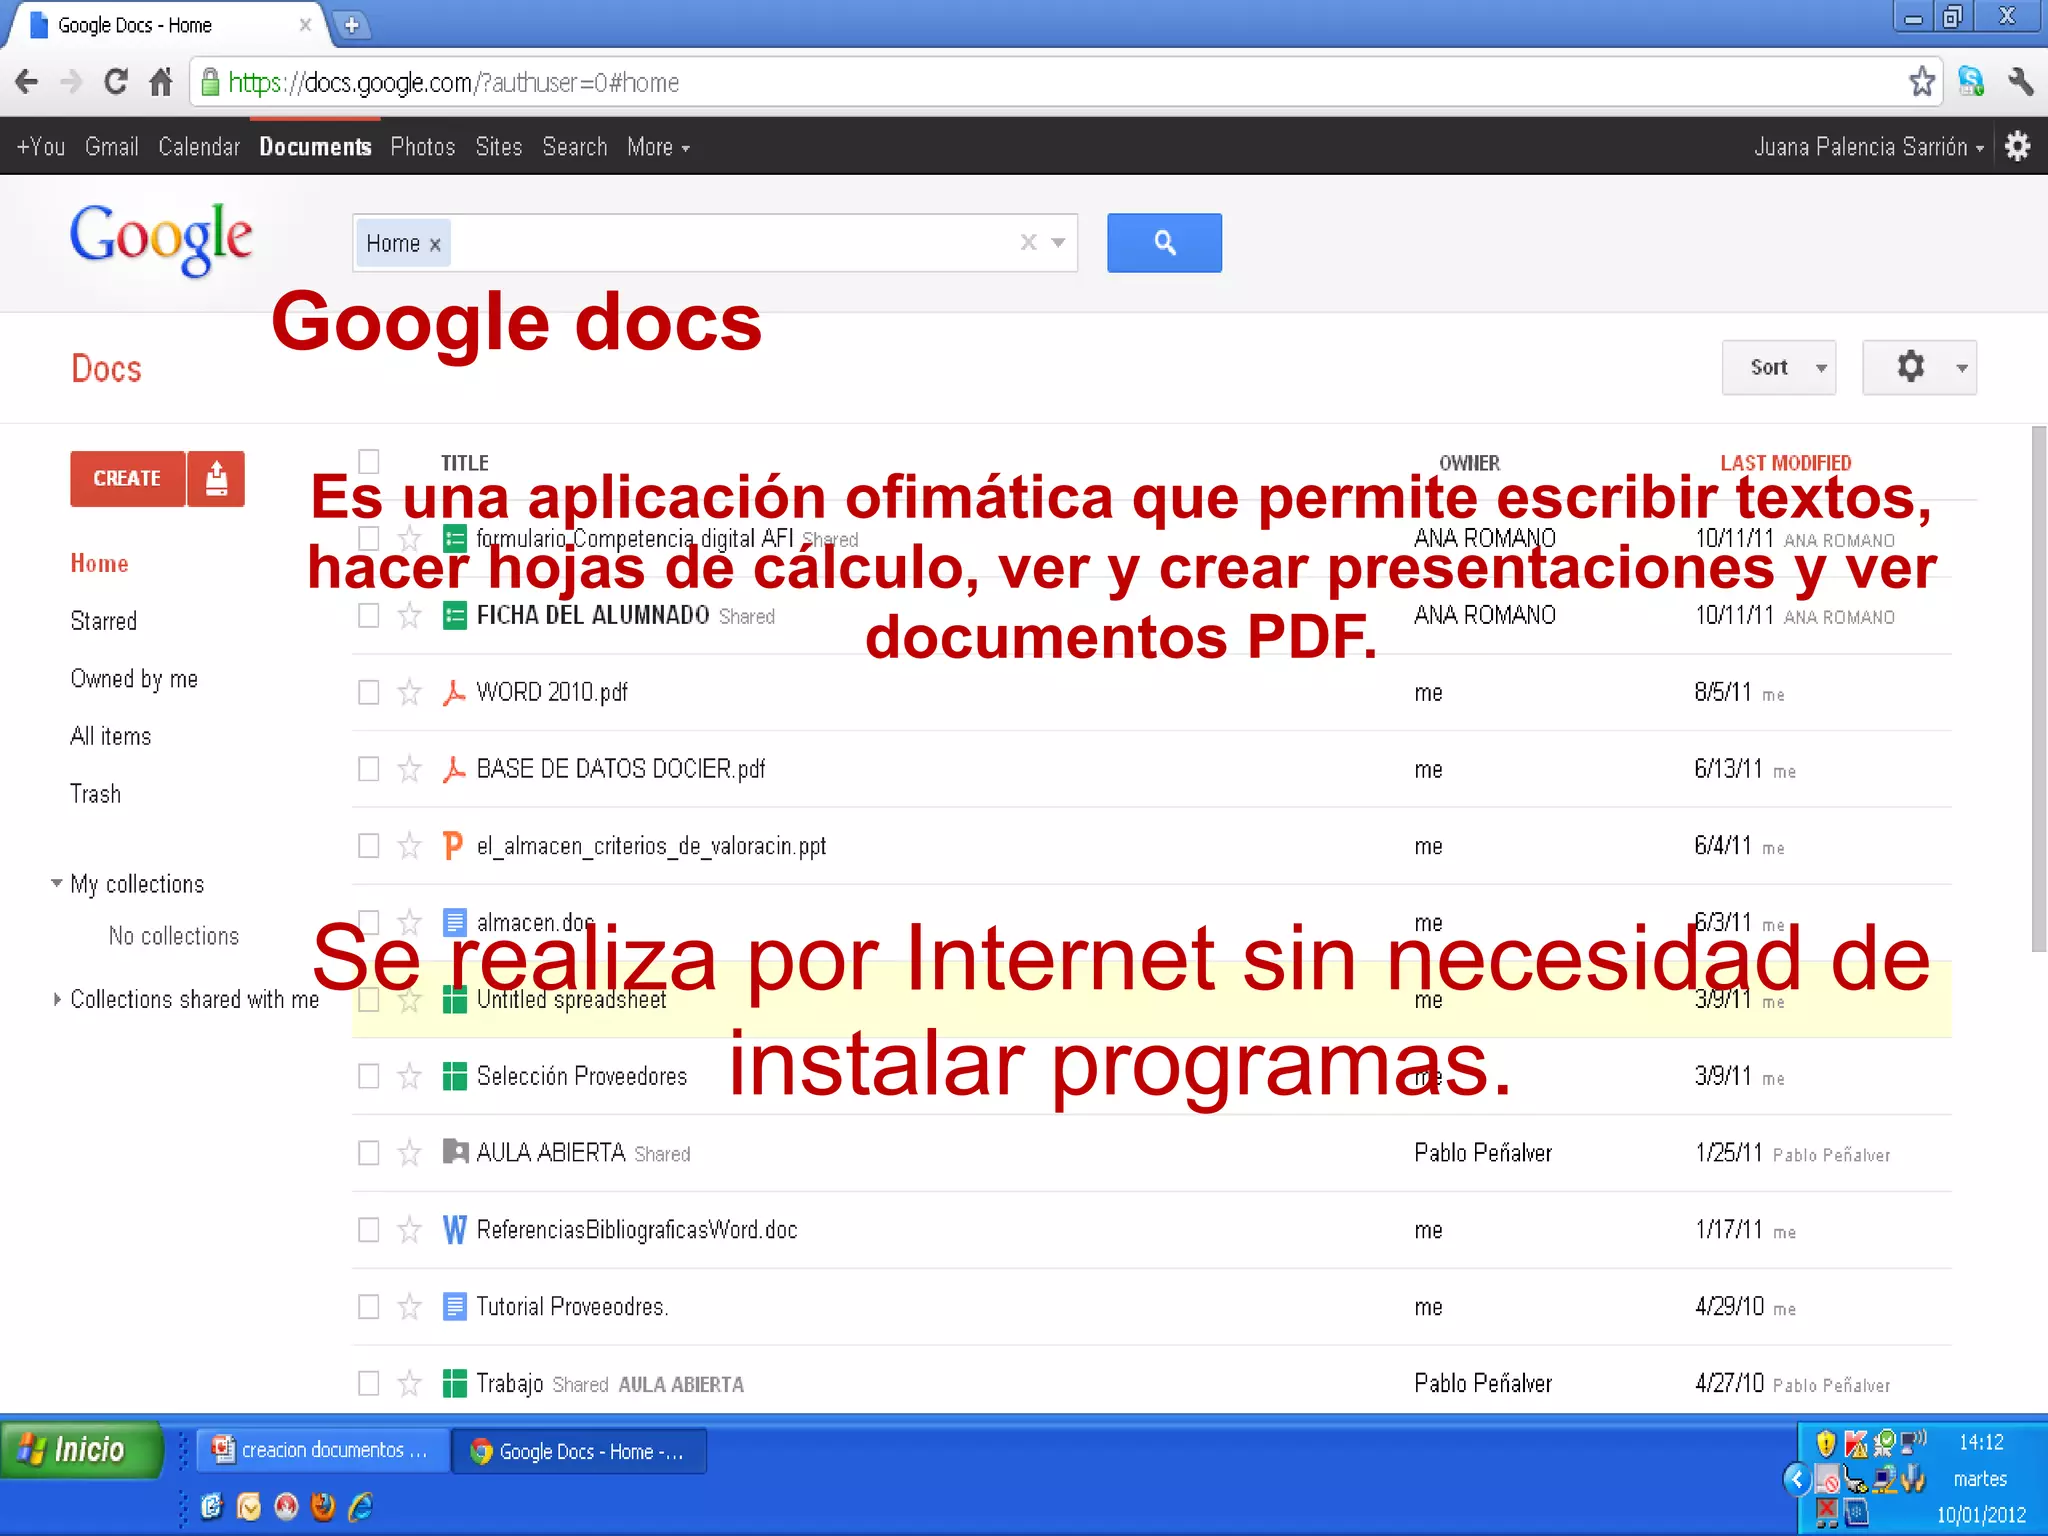The height and width of the screenshot is (1536, 2048).
Task: Click the red CREATE button
Action: [x=127, y=478]
